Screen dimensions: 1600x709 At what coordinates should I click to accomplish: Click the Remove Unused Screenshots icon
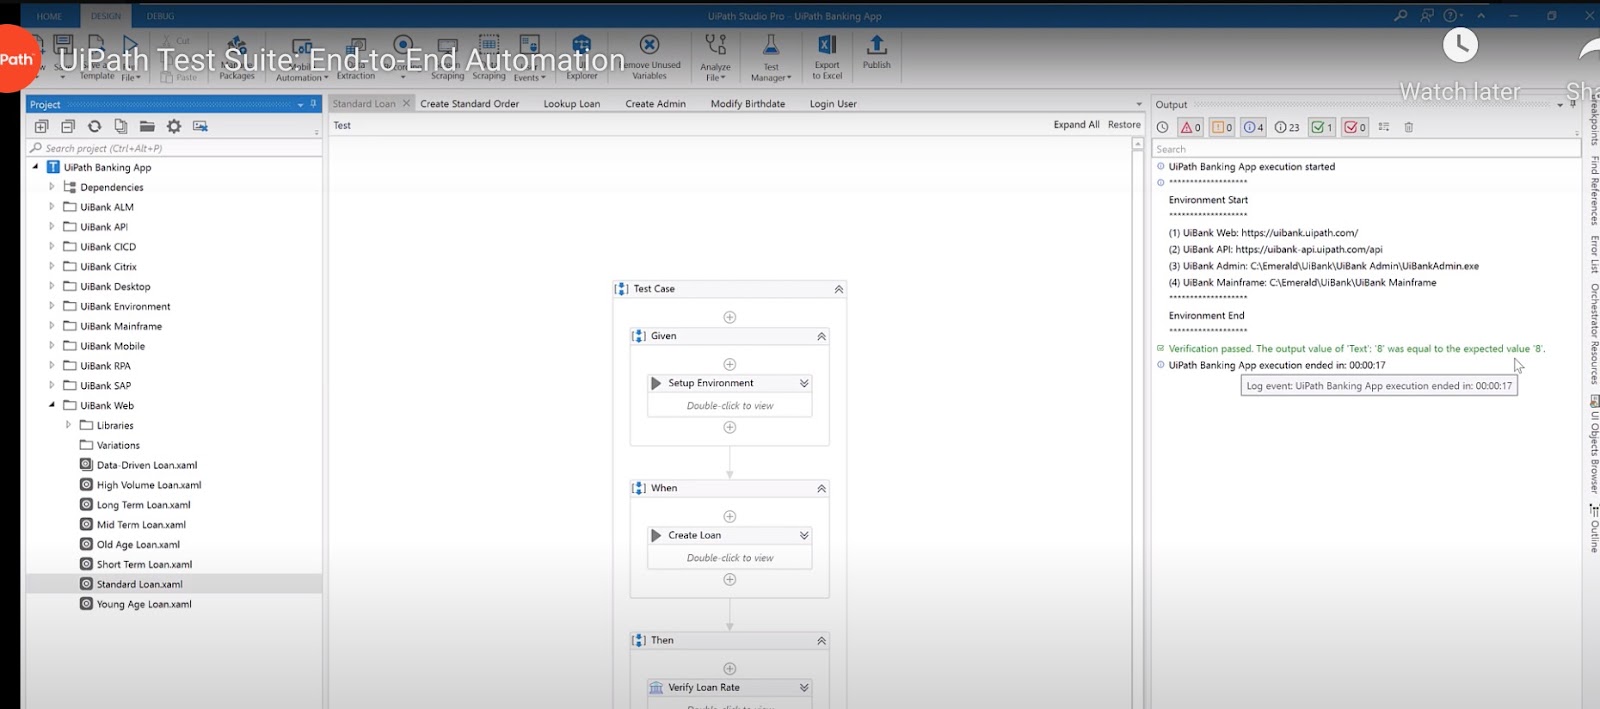pyautogui.click(x=200, y=126)
